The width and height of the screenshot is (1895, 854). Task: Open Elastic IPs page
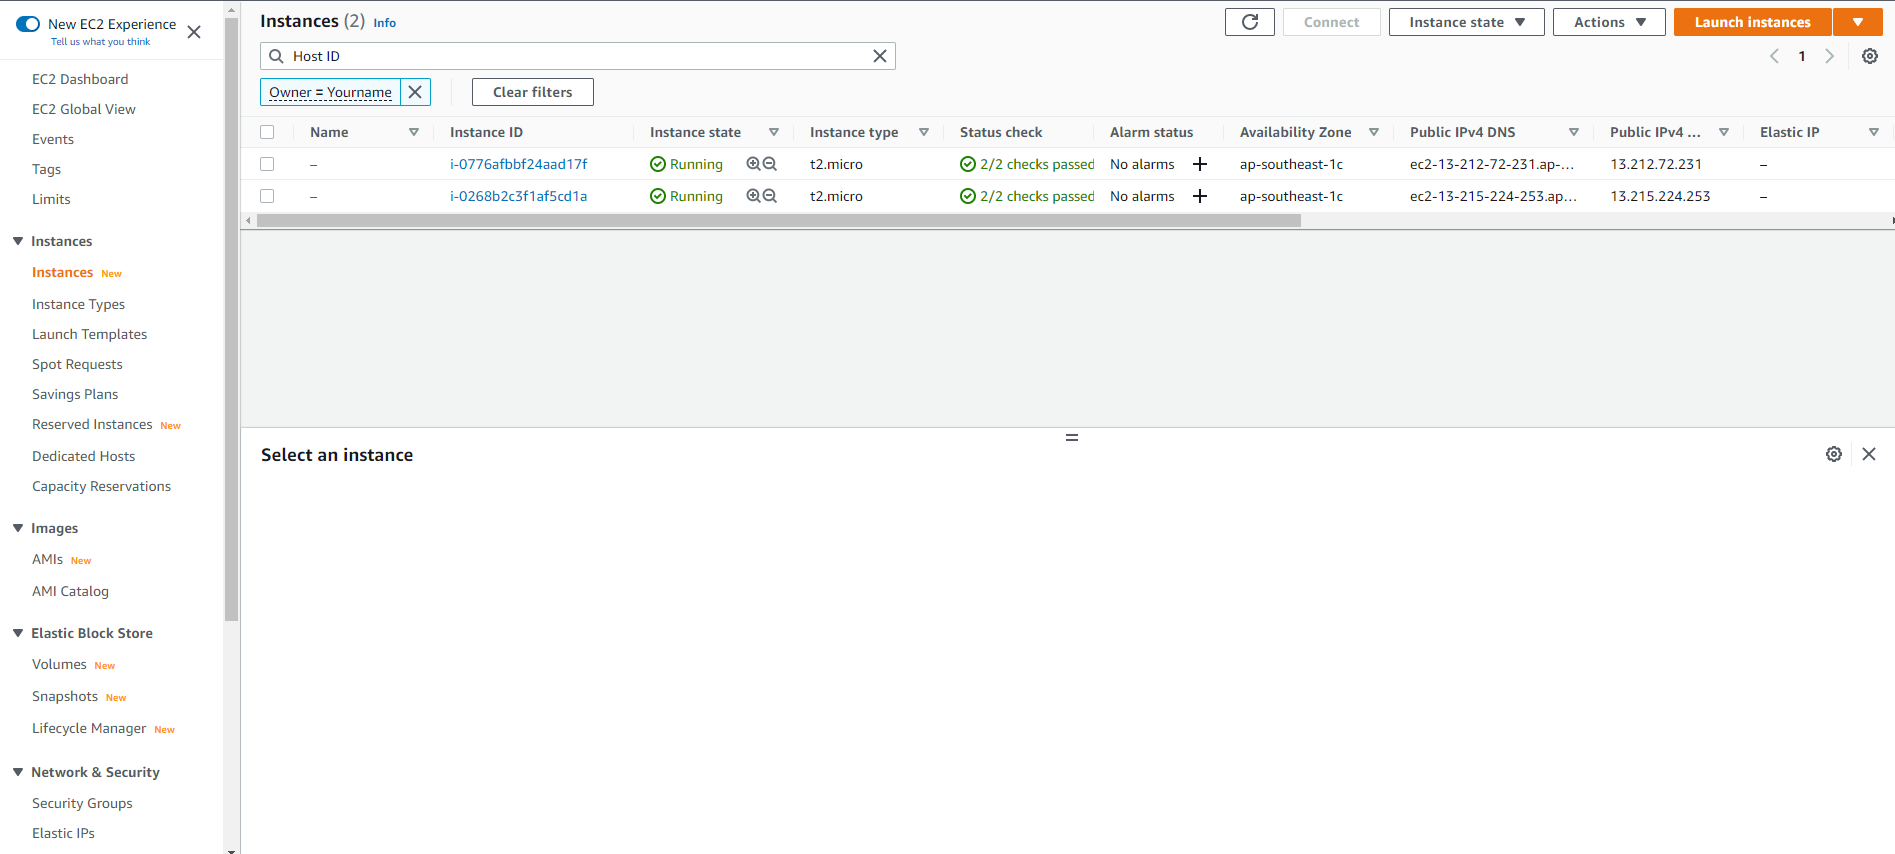(63, 833)
